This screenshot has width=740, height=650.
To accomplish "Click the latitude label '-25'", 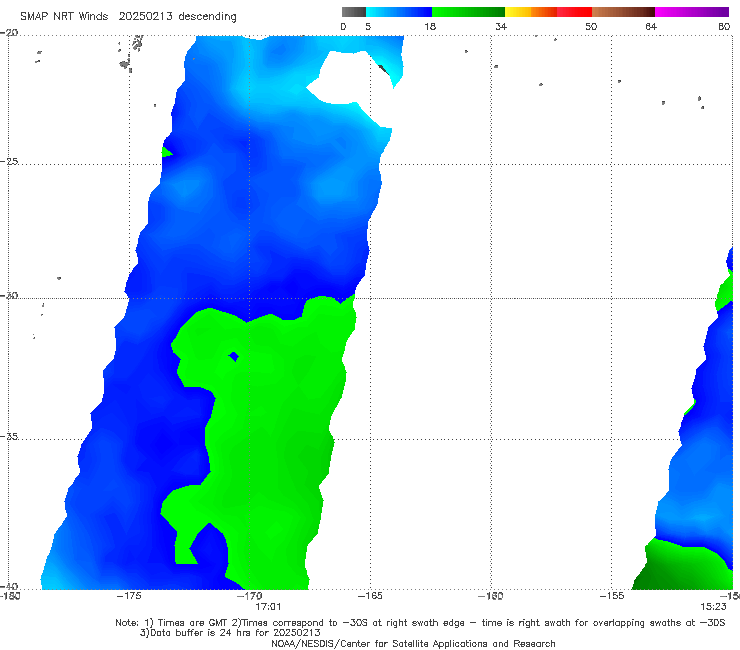I will click(x=9, y=161).
